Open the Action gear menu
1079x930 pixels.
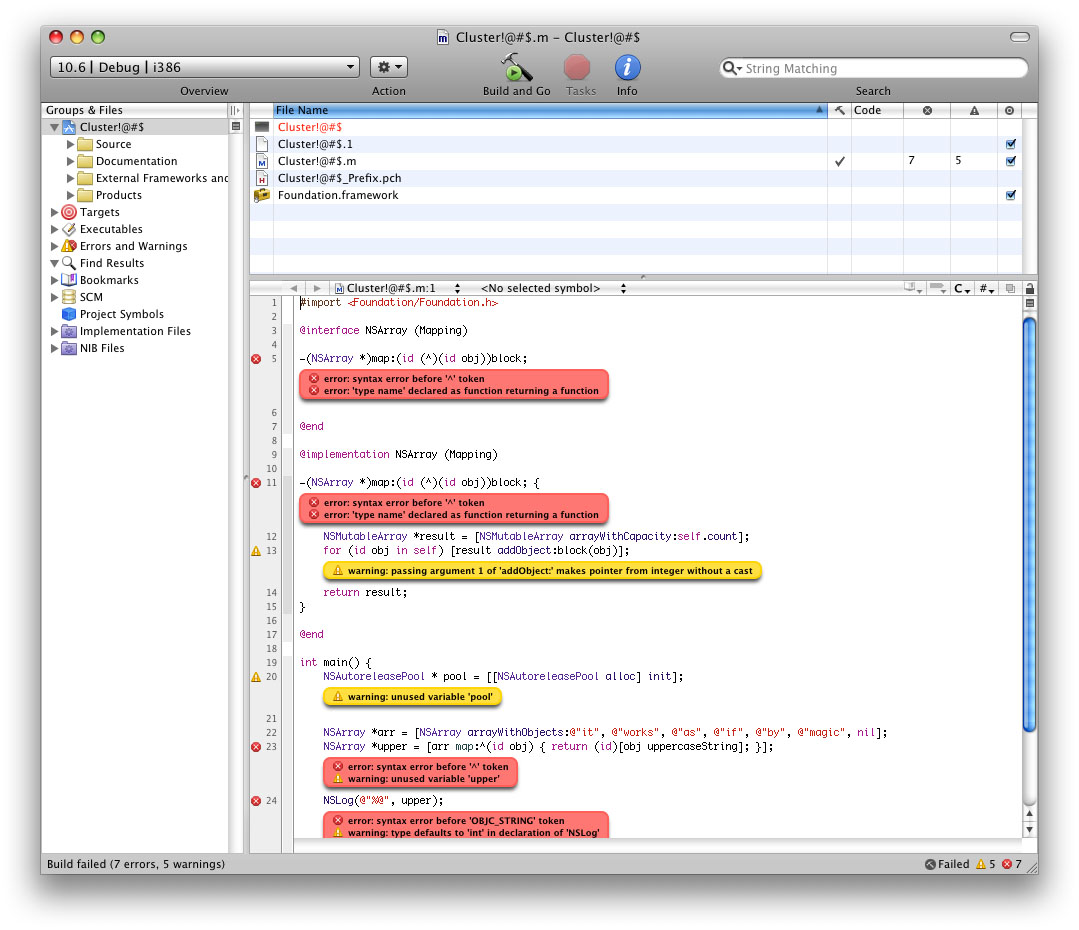click(389, 67)
